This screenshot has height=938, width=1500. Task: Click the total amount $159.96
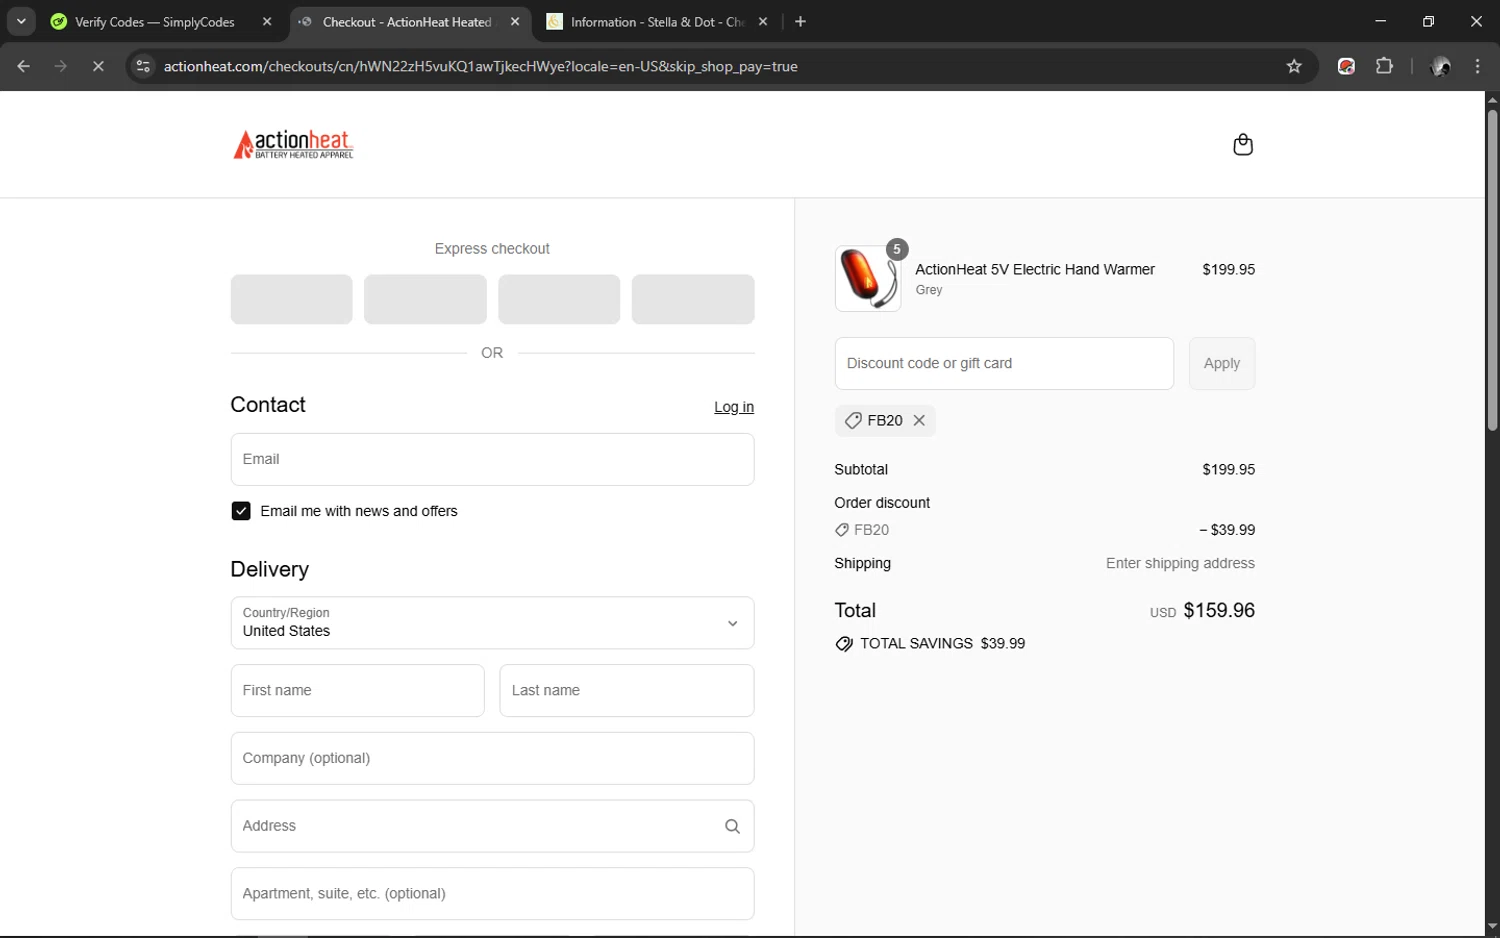point(1219,610)
